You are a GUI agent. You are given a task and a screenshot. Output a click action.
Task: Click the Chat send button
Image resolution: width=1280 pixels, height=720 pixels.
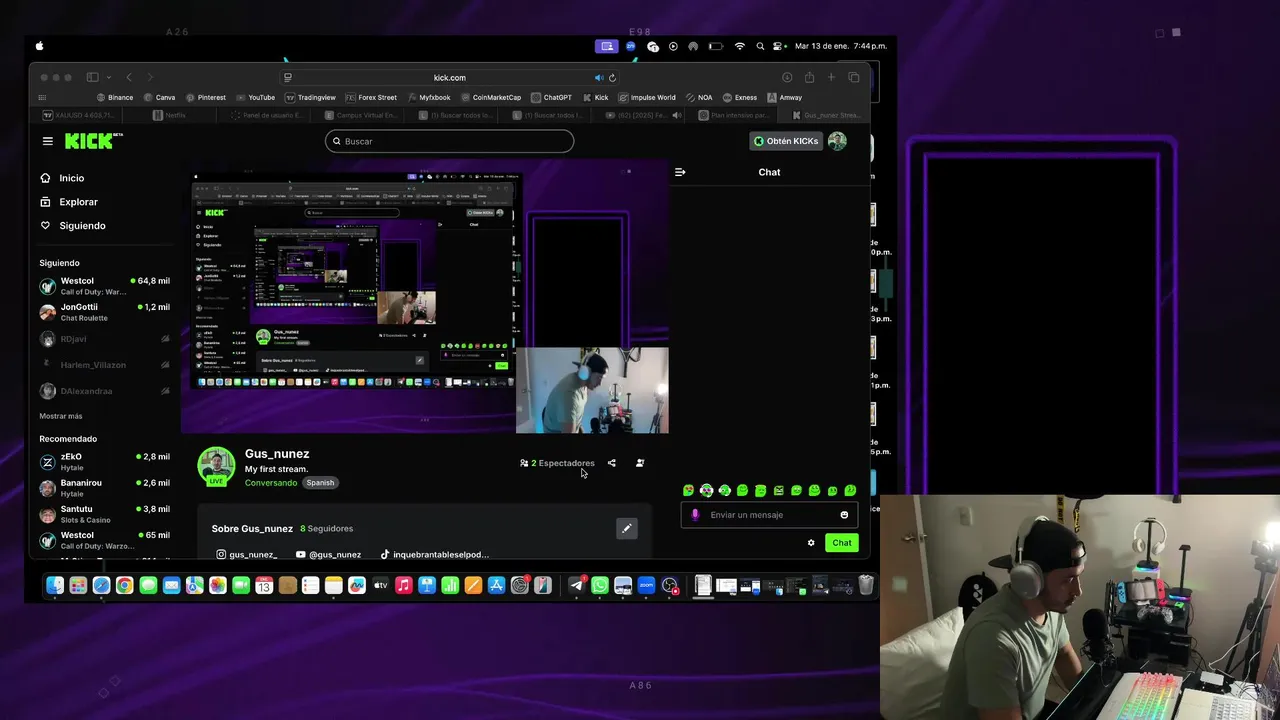842,543
